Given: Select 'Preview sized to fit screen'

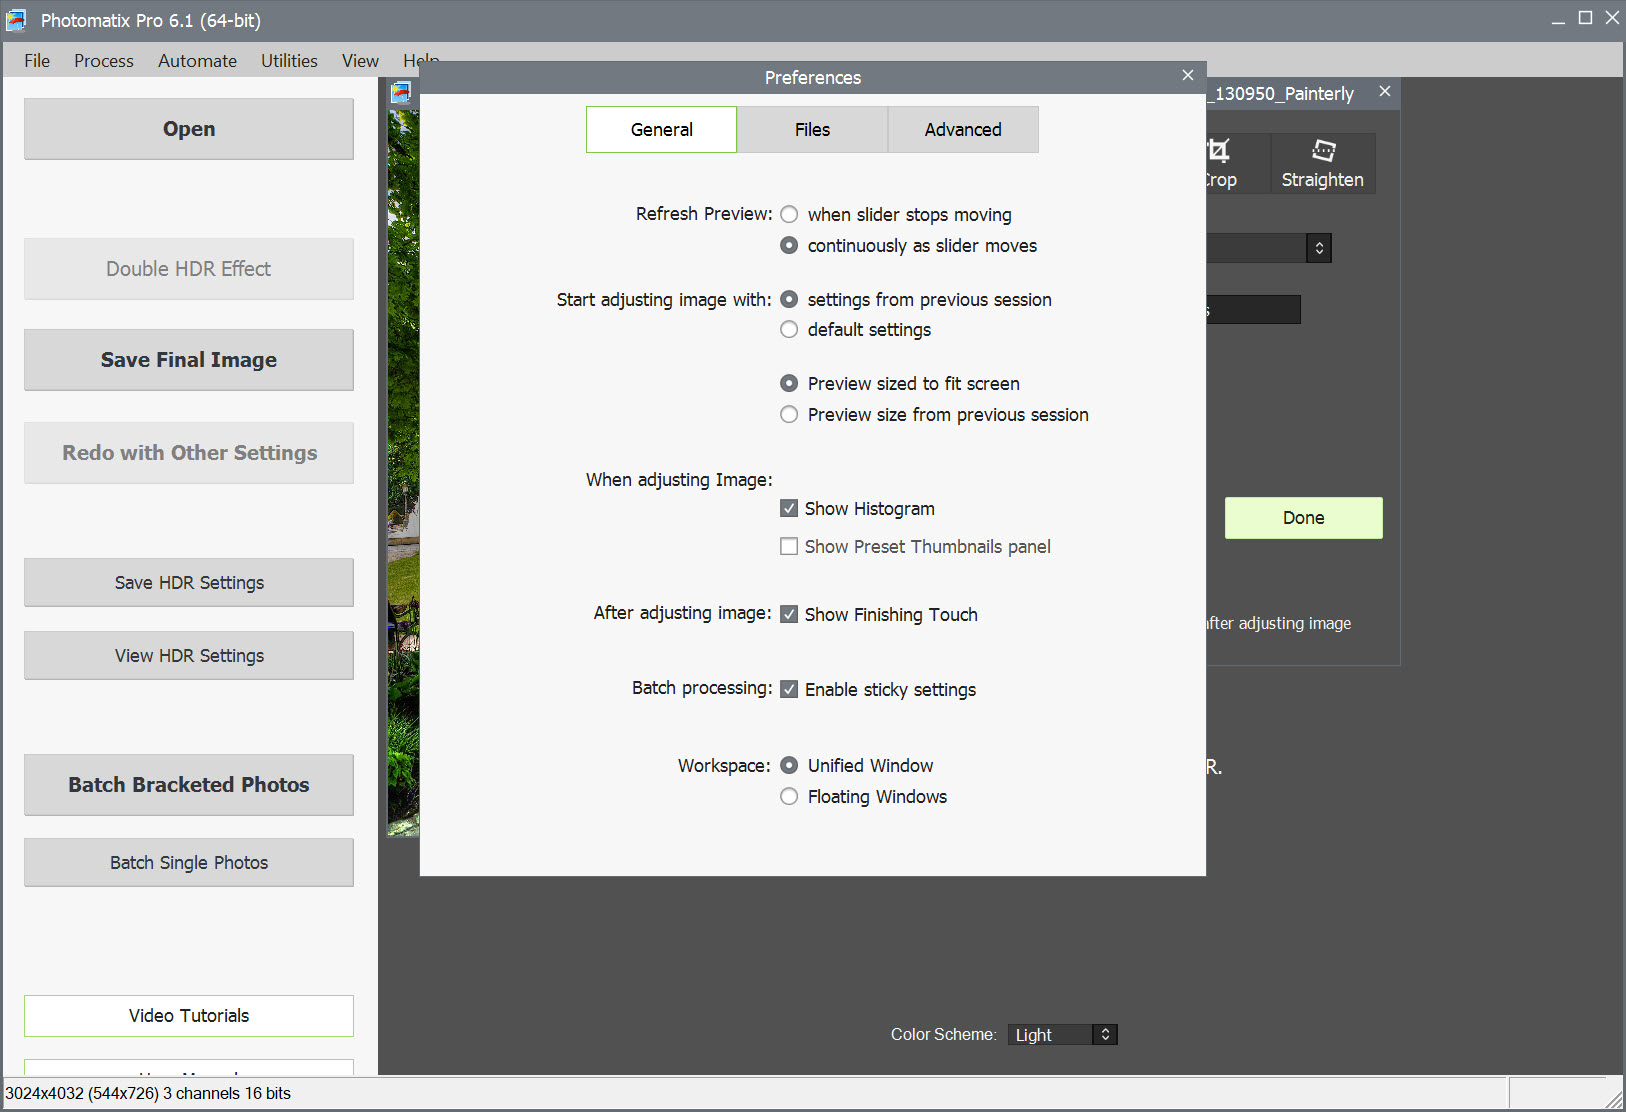Looking at the screenshot, I should 789,383.
